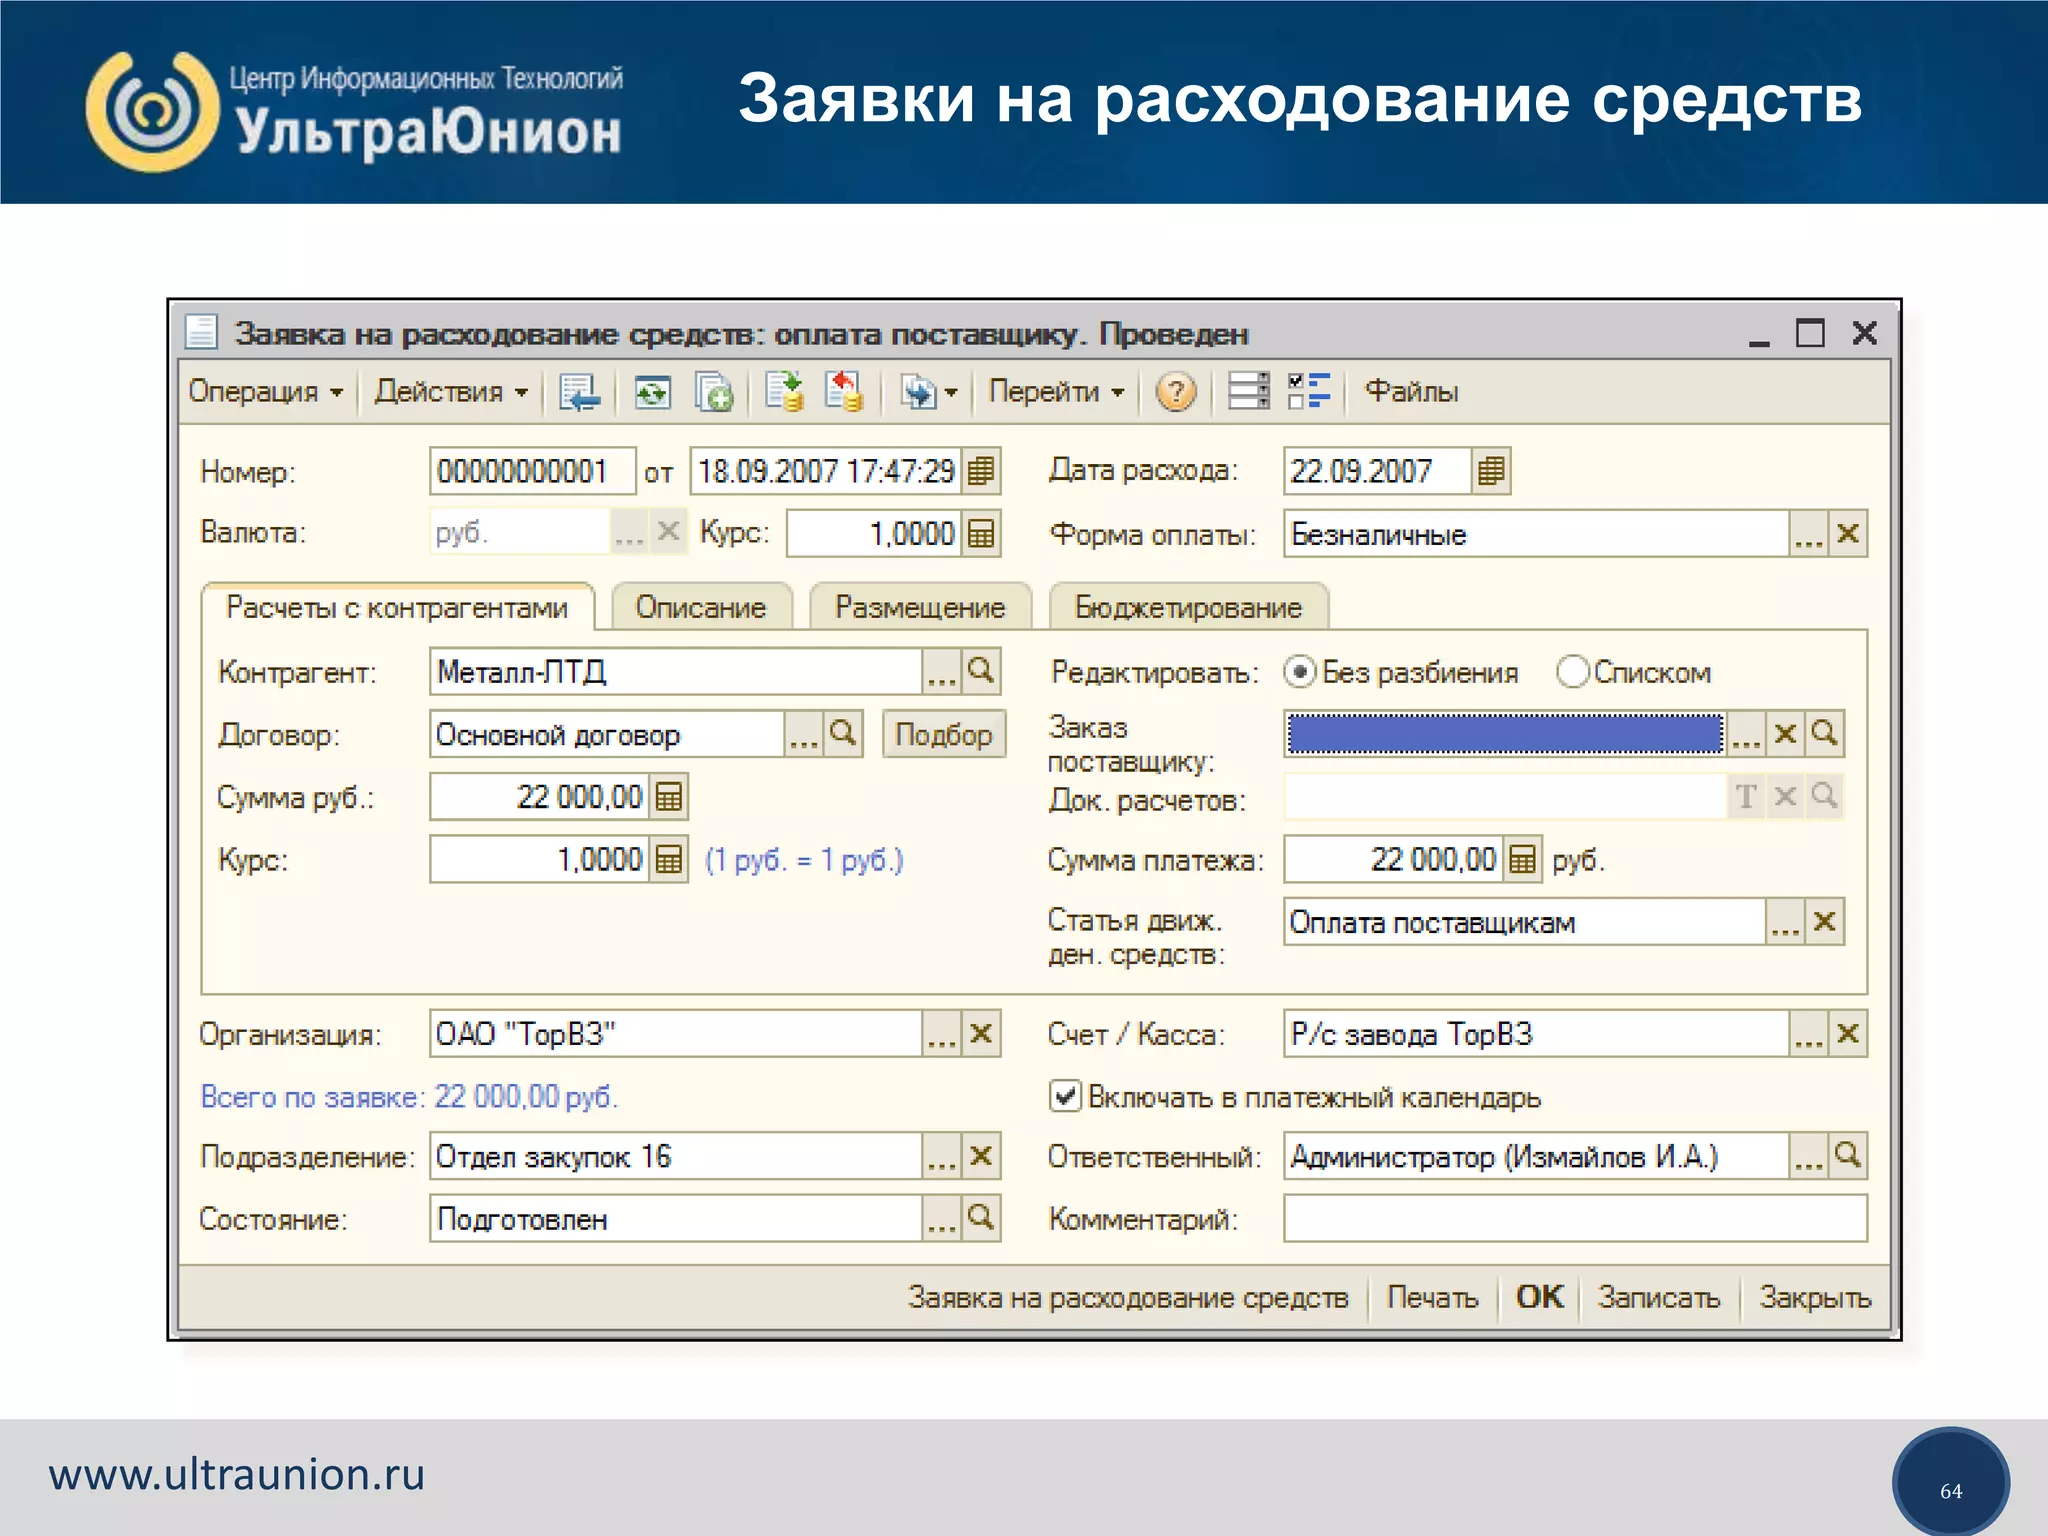Click the Сумма руб. value field
The width and height of the screenshot is (2048, 1536).
[540, 797]
